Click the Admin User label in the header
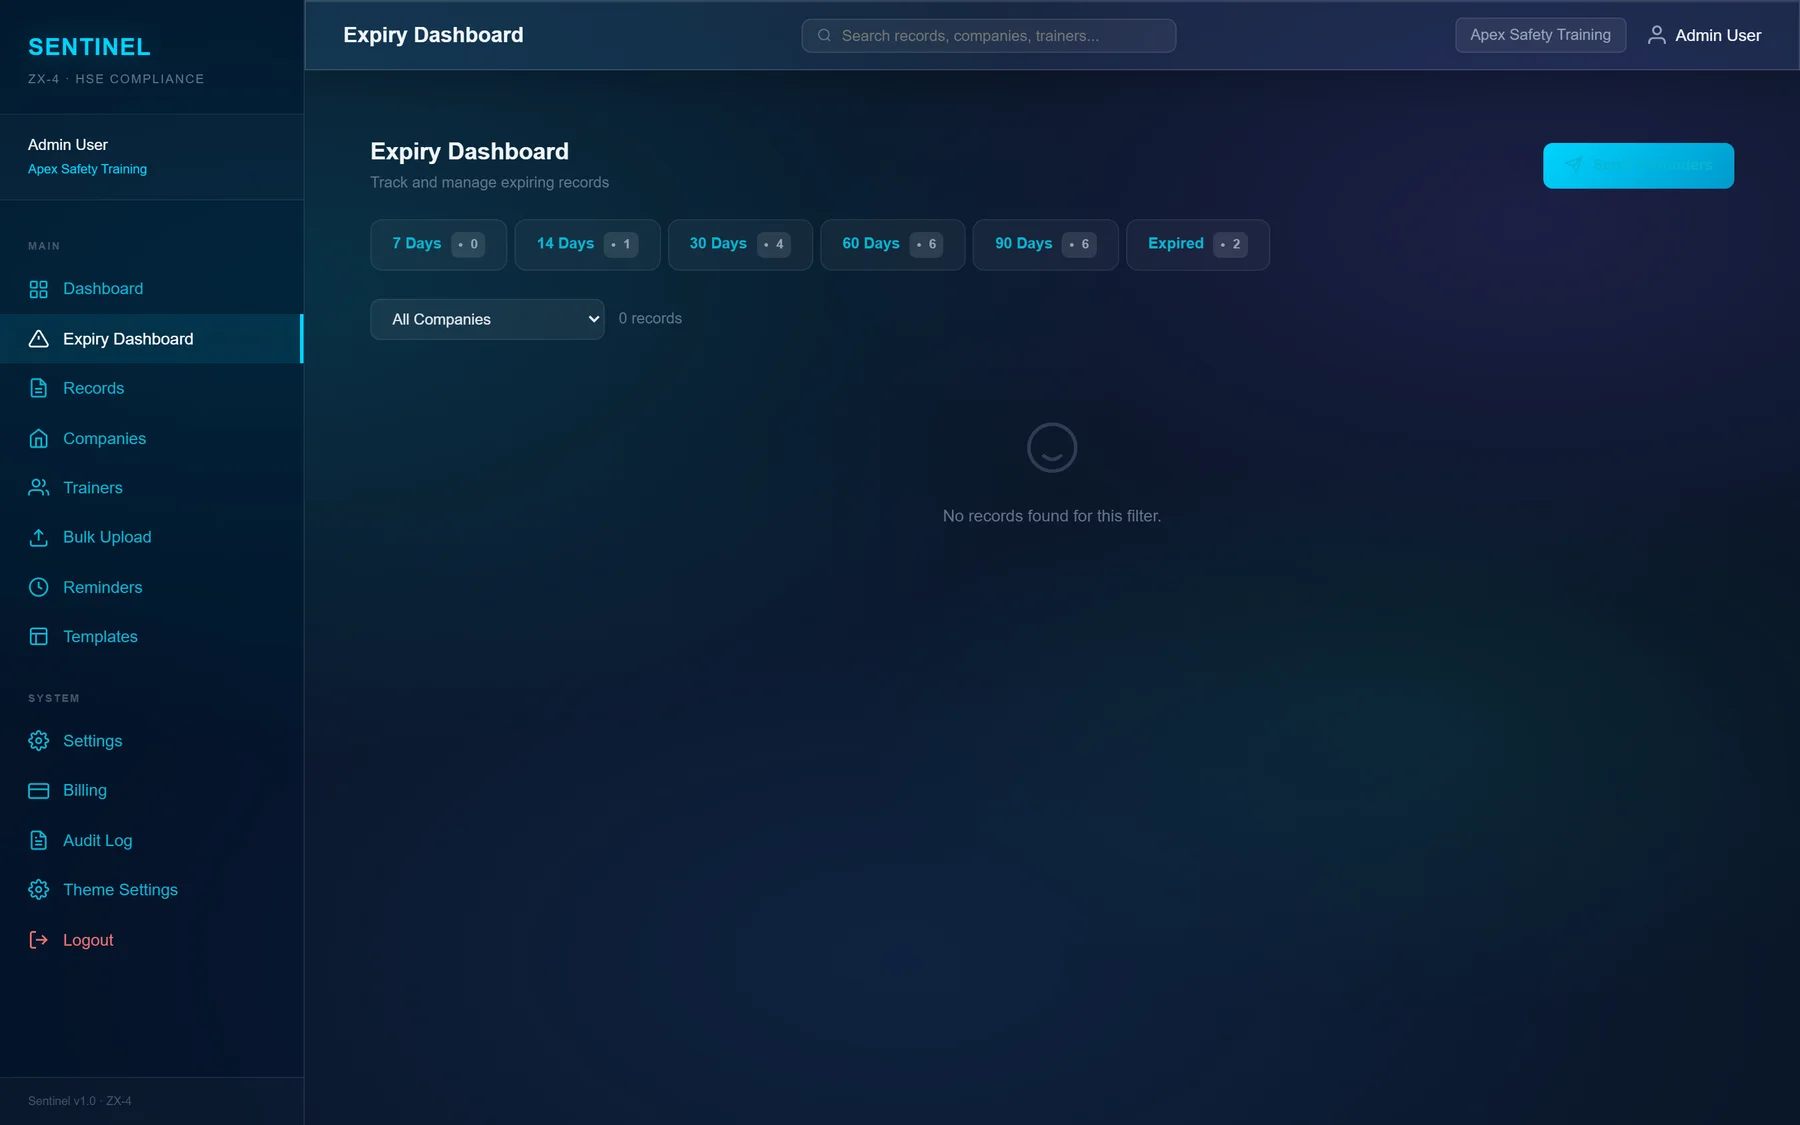The image size is (1800, 1125). (1718, 35)
